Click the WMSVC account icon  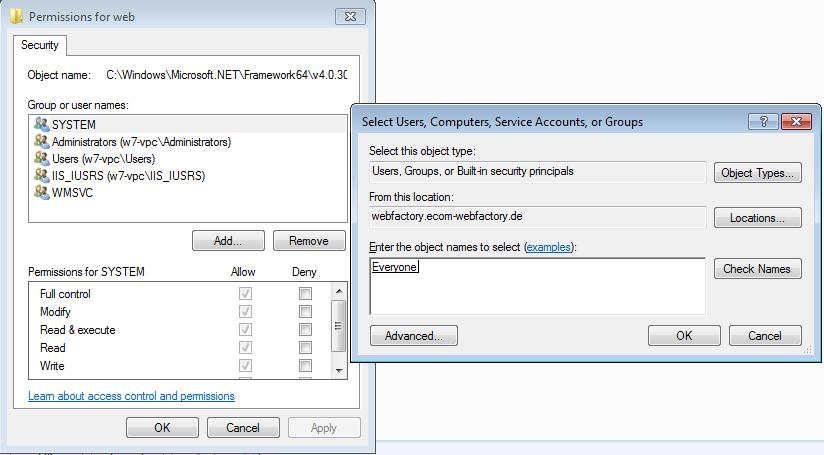[41, 193]
